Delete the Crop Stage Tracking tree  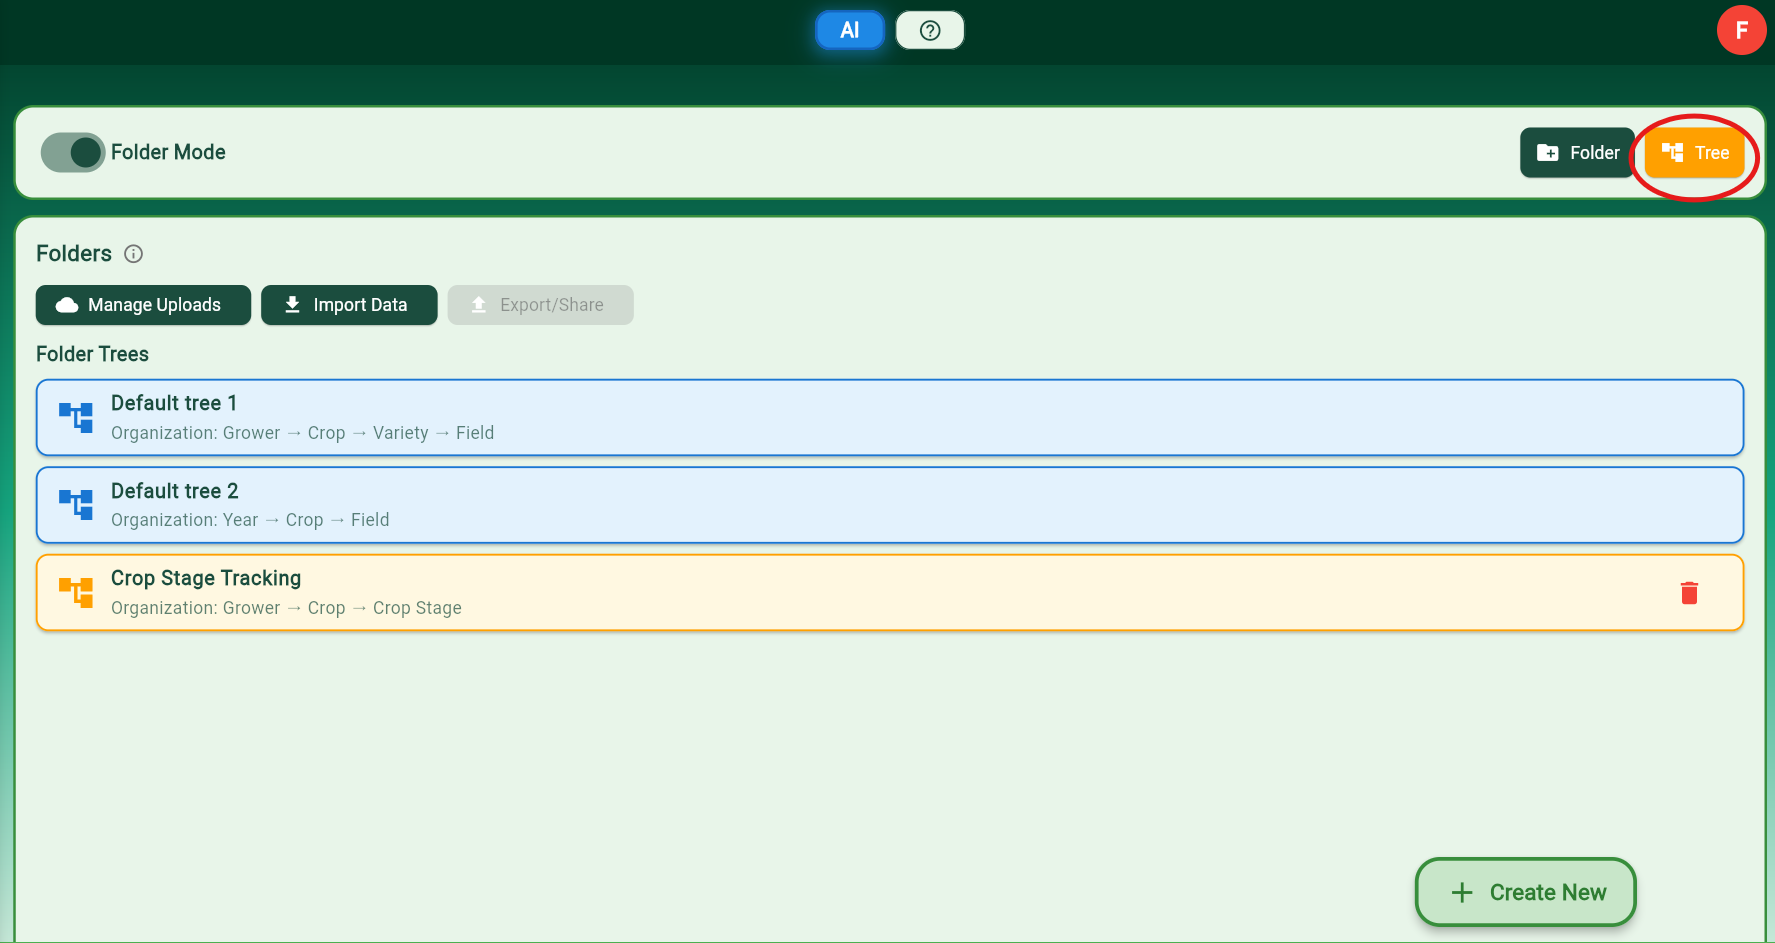(x=1689, y=592)
